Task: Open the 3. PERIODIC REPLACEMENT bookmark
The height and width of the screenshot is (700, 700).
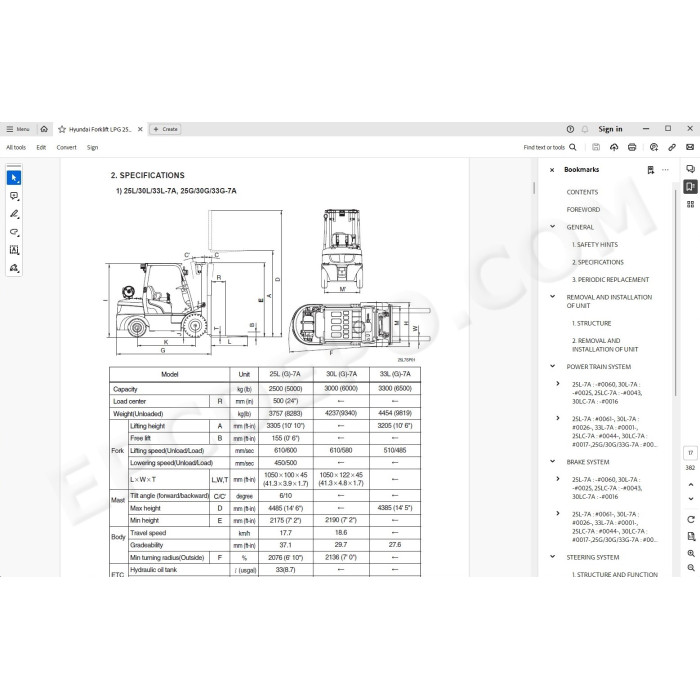Action: [x=610, y=279]
